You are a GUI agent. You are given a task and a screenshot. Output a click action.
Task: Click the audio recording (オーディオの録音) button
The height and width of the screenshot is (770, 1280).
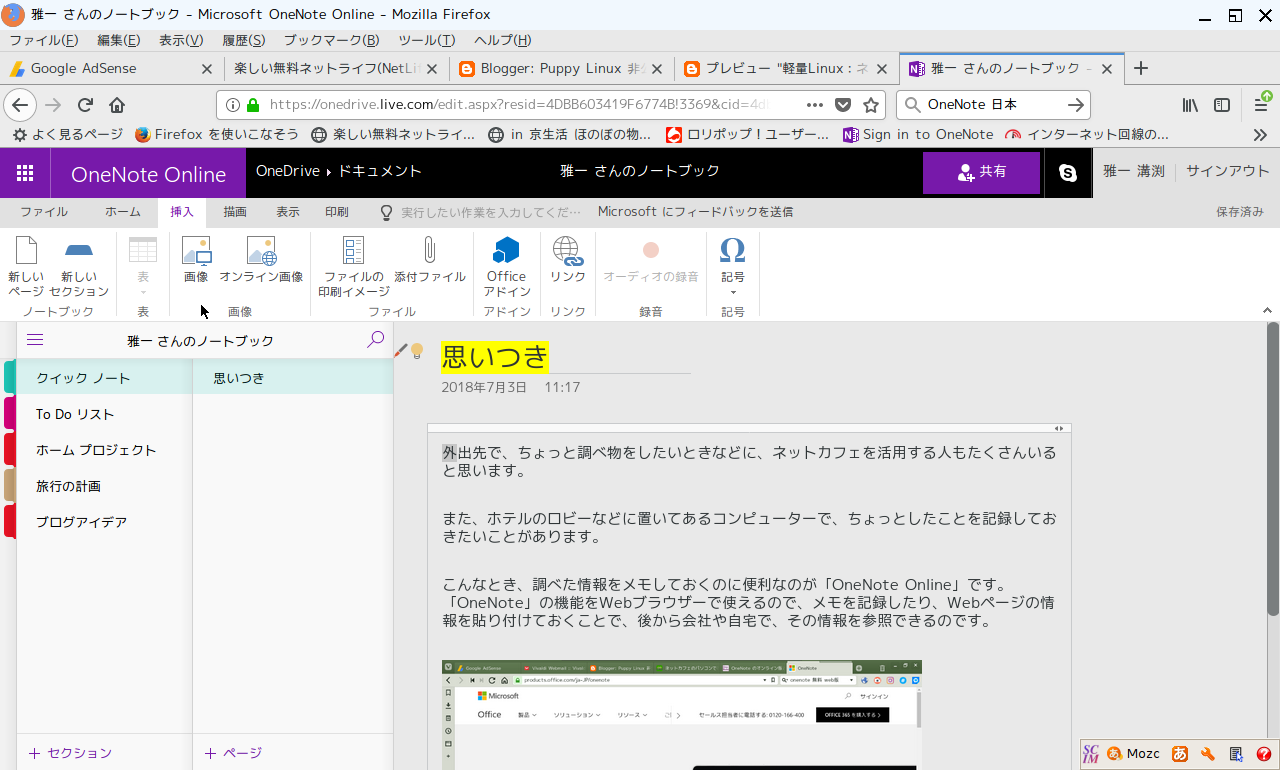(651, 261)
